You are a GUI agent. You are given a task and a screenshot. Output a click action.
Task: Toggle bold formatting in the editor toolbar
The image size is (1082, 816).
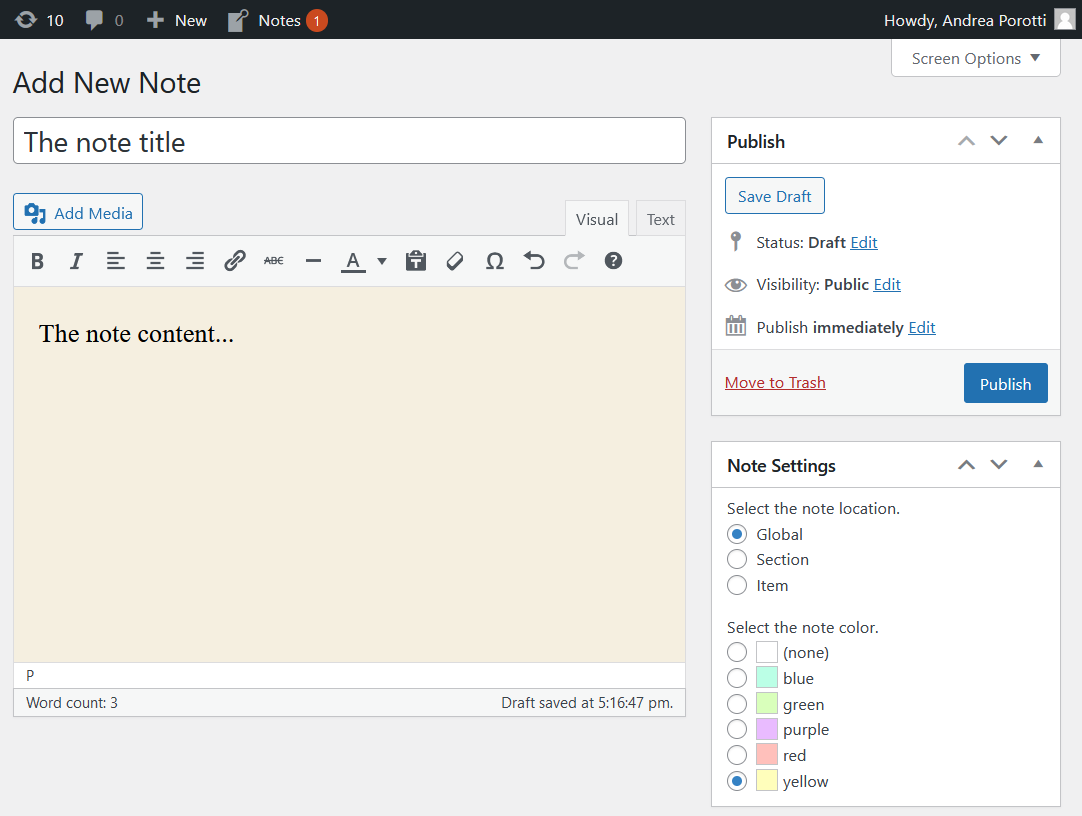click(x=37, y=261)
